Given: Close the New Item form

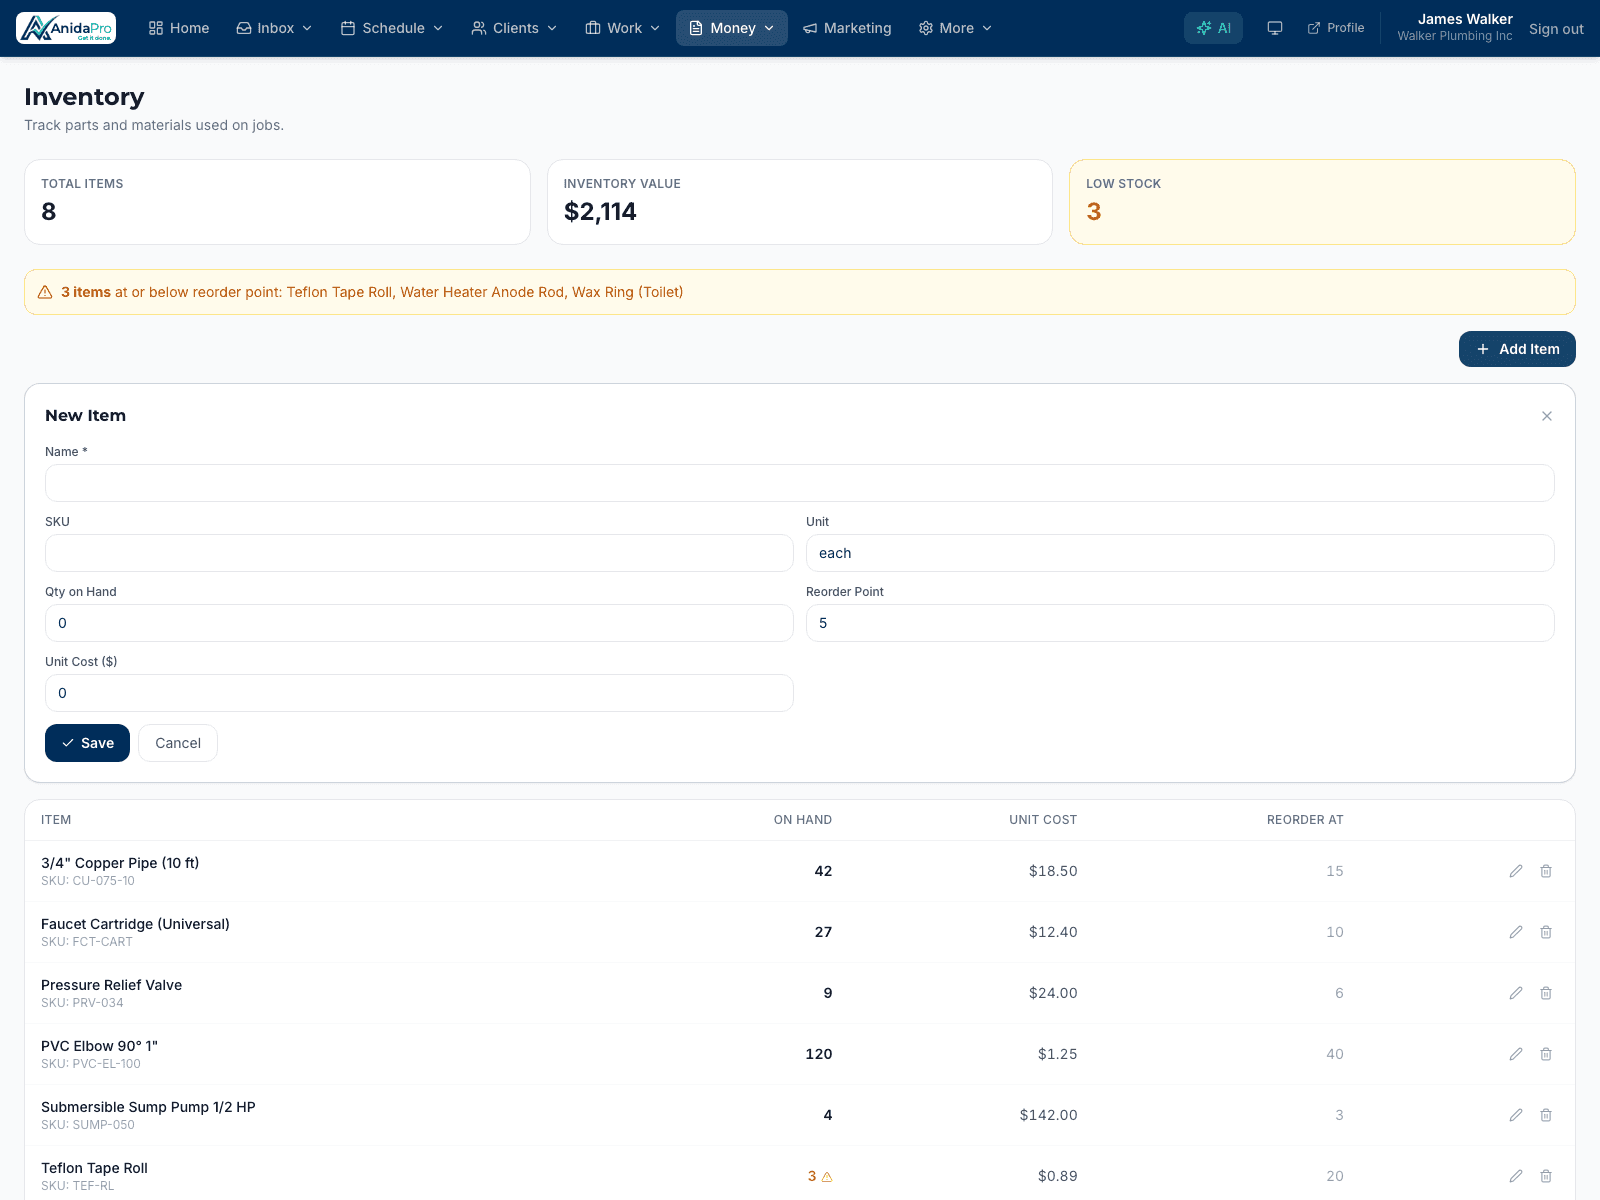Looking at the screenshot, I should 1547,416.
